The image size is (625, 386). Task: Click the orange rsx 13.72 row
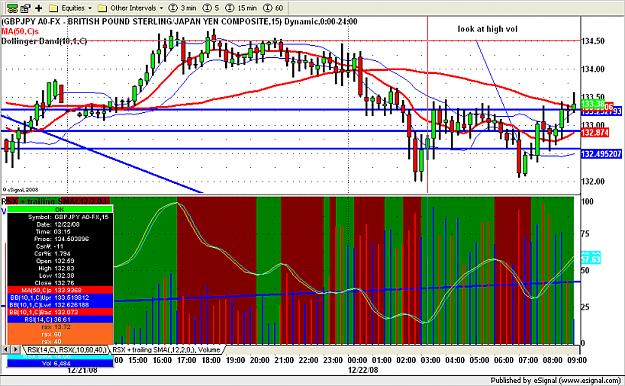pos(60,327)
